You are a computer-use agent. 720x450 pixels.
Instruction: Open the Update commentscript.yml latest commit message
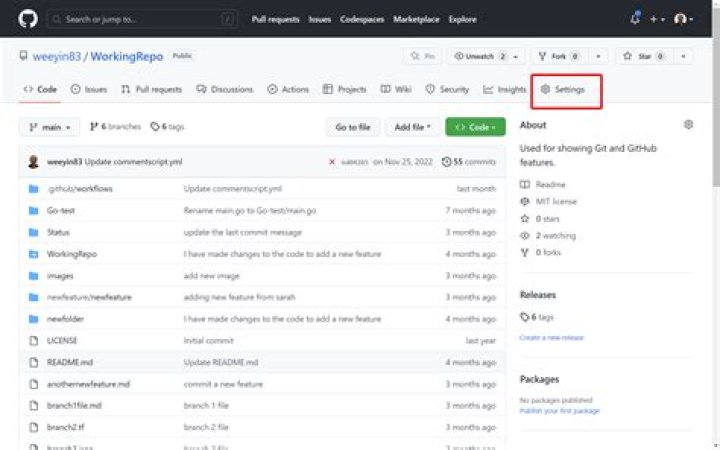134,162
